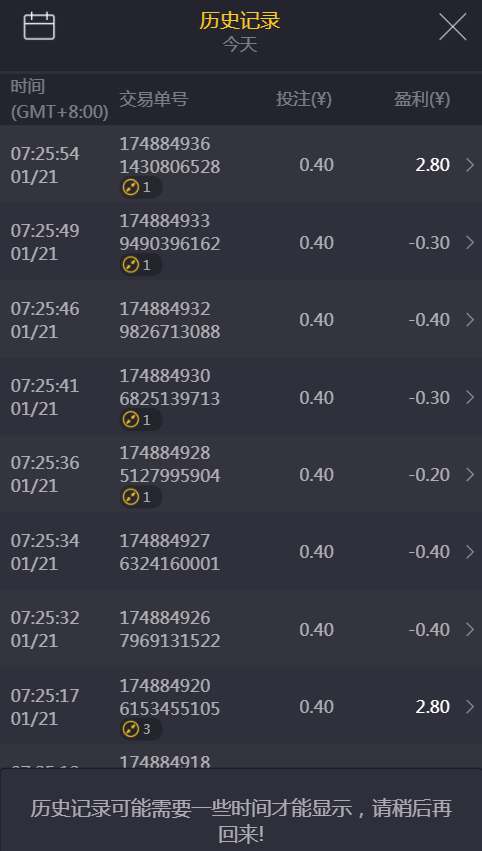This screenshot has width=482, height=851.
Task: Close the history records panel
Action: pyautogui.click(x=453, y=27)
